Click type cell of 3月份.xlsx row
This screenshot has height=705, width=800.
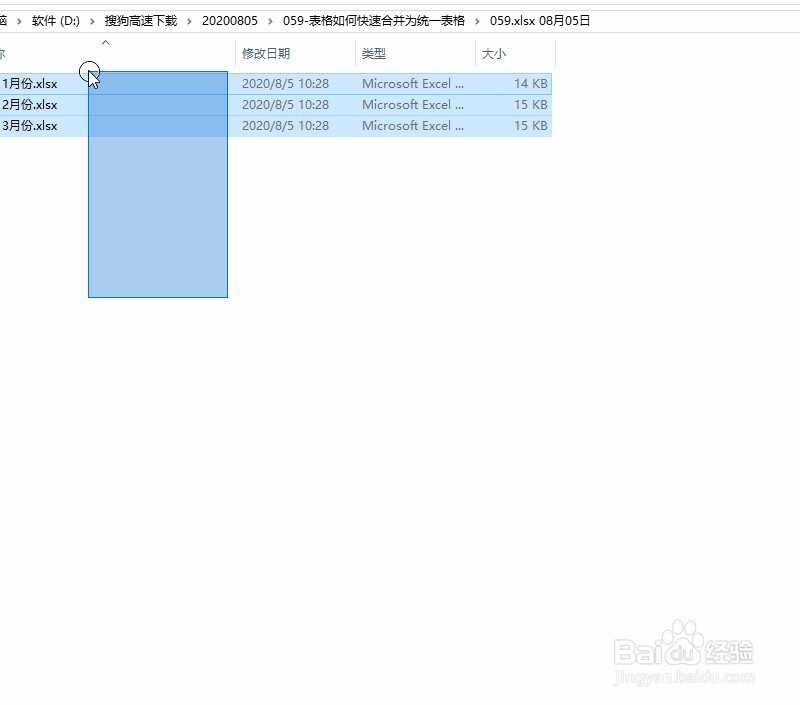tap(413, 125)
